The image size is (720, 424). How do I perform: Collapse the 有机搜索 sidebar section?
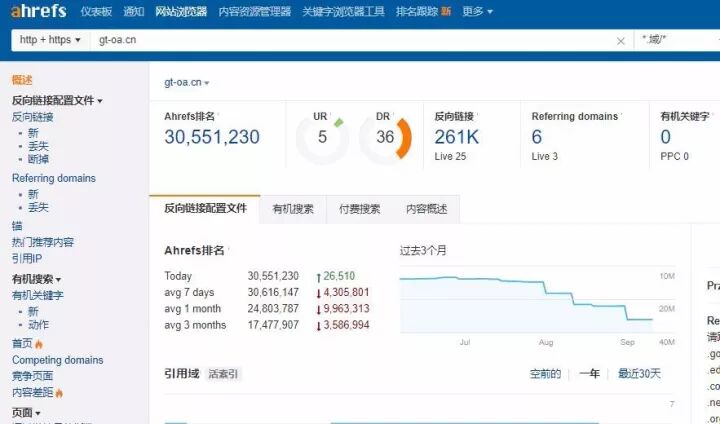tap(36, 279)
